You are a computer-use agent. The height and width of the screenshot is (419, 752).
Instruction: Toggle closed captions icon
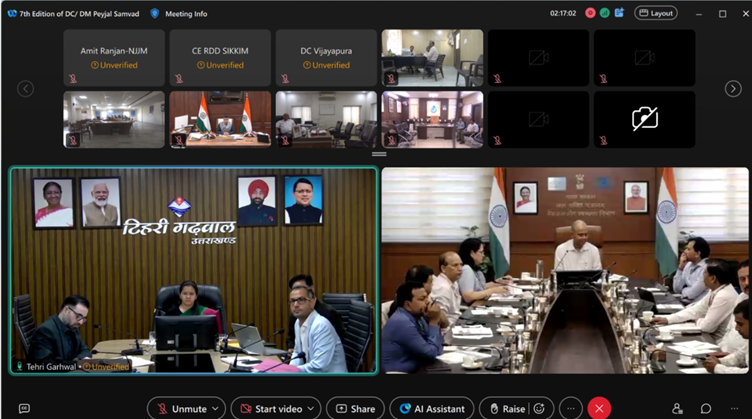pyautogui.click(x=24, y=408)
